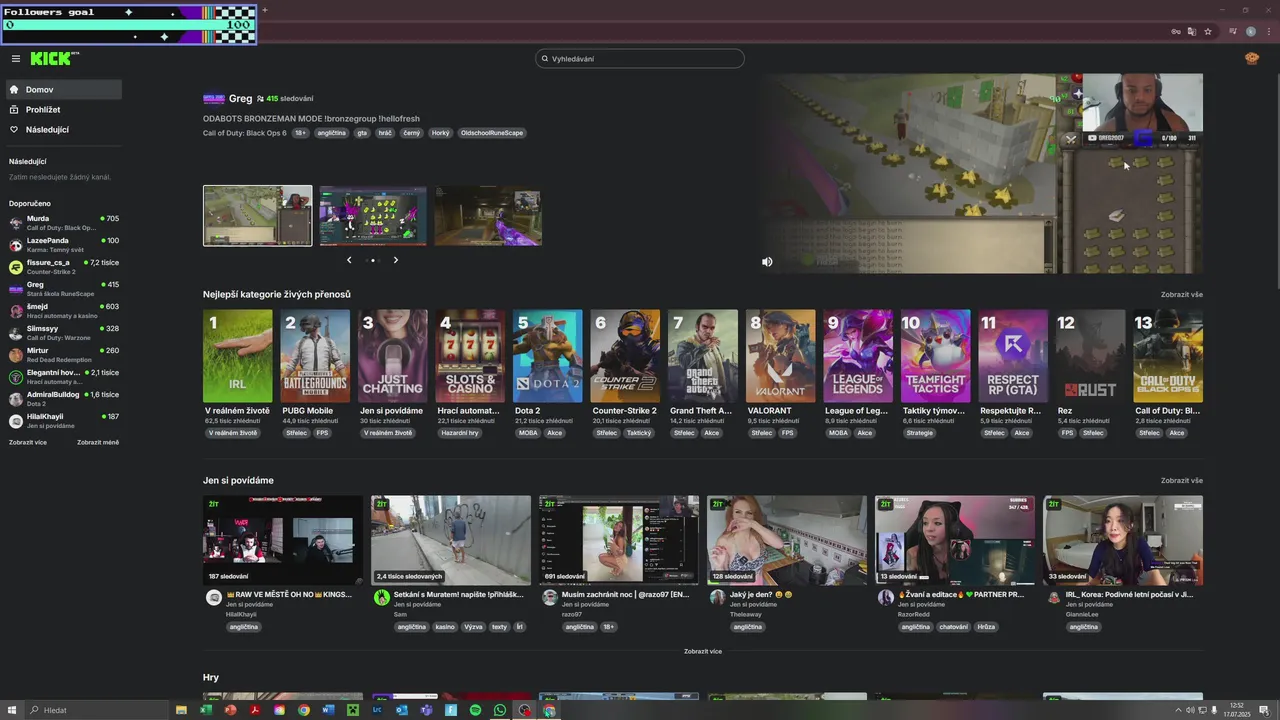Open the Slots & Casino category card
The image size is (1280, 720).
pyautogui.click(x=470, y=356)
